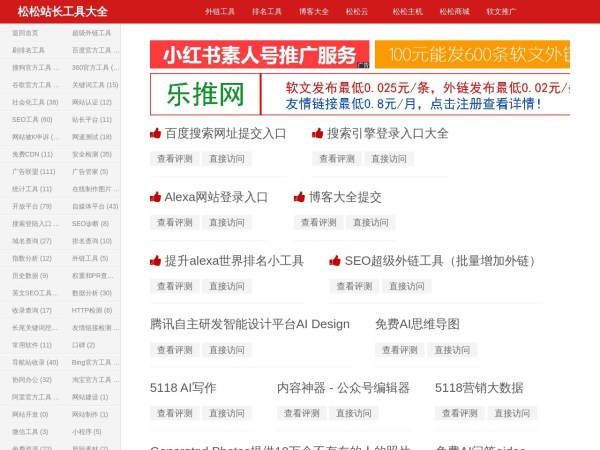Screen dimensions: 600x450
Task: Select 返回首页 in the sidebar
Action: [x=25, y=33]
